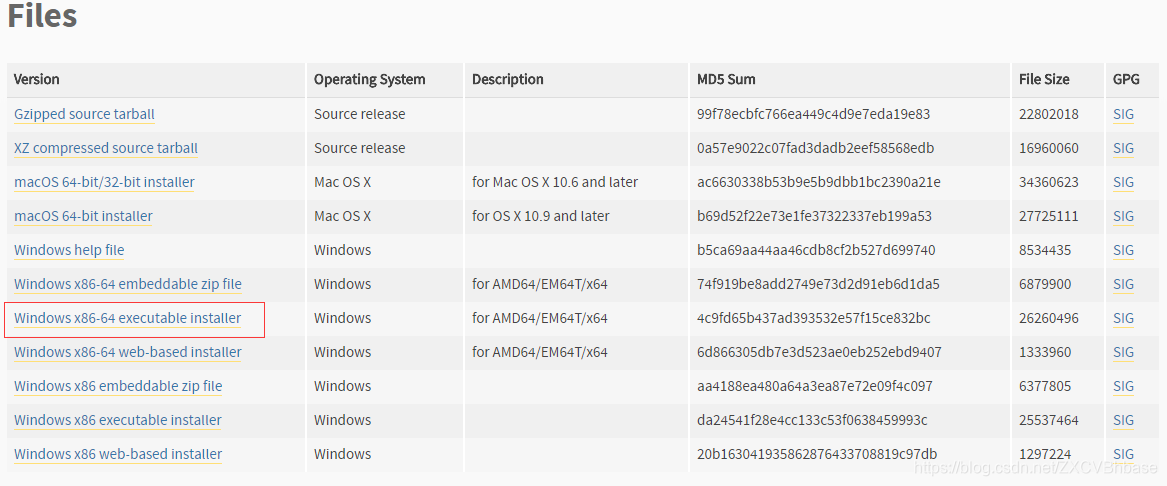Click file size 26260496
The height and width of the screenshot is (486, 1167).
[x=1049, y=319]
